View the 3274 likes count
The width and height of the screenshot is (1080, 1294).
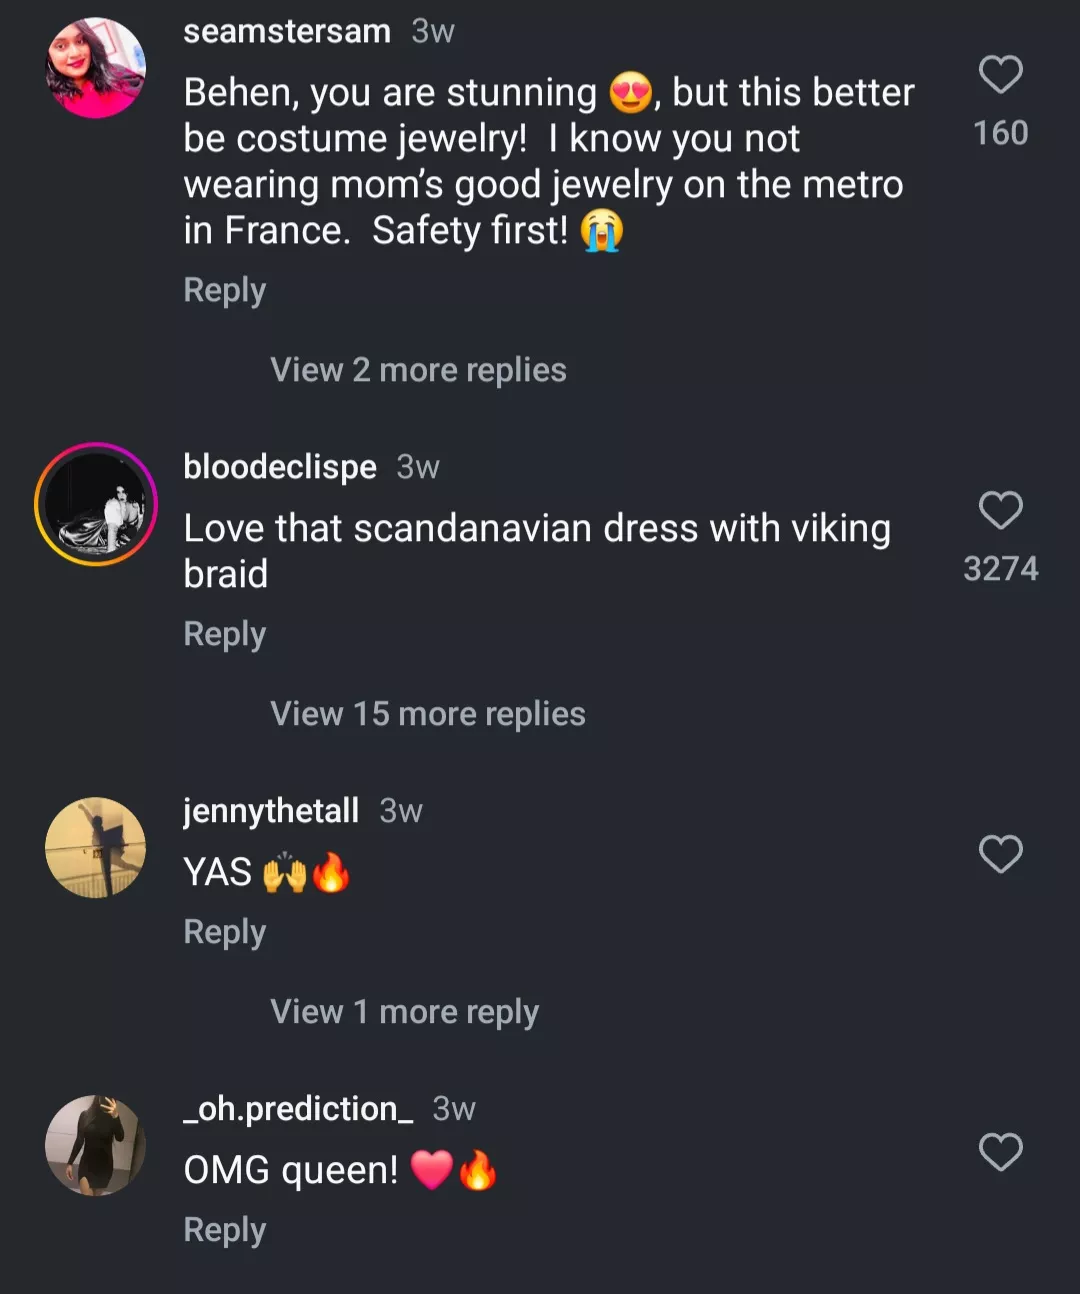[x=1000, y=568]
